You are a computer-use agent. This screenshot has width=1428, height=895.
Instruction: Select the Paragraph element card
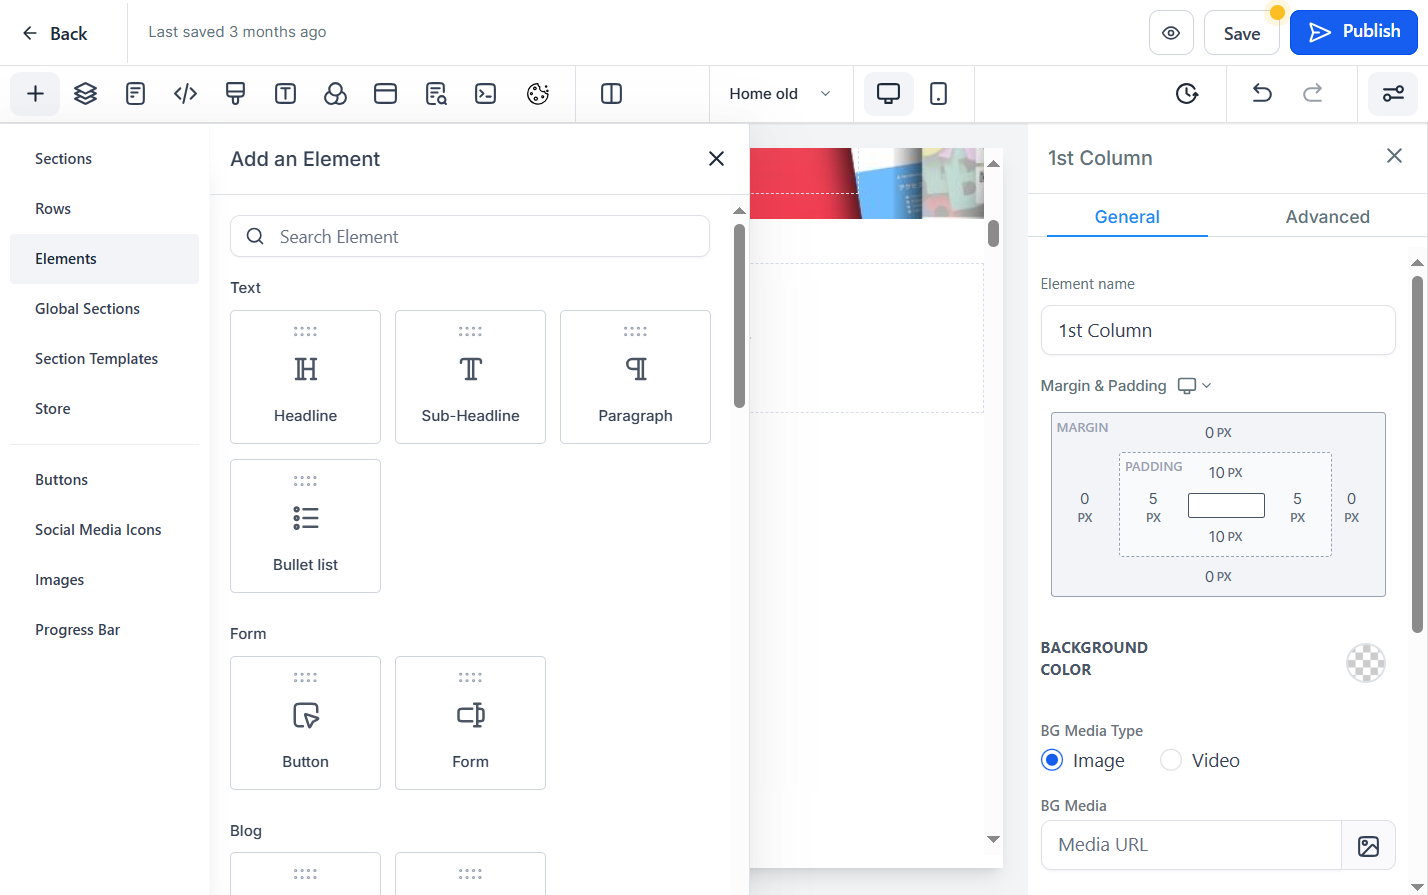click(x=635, y=377)
